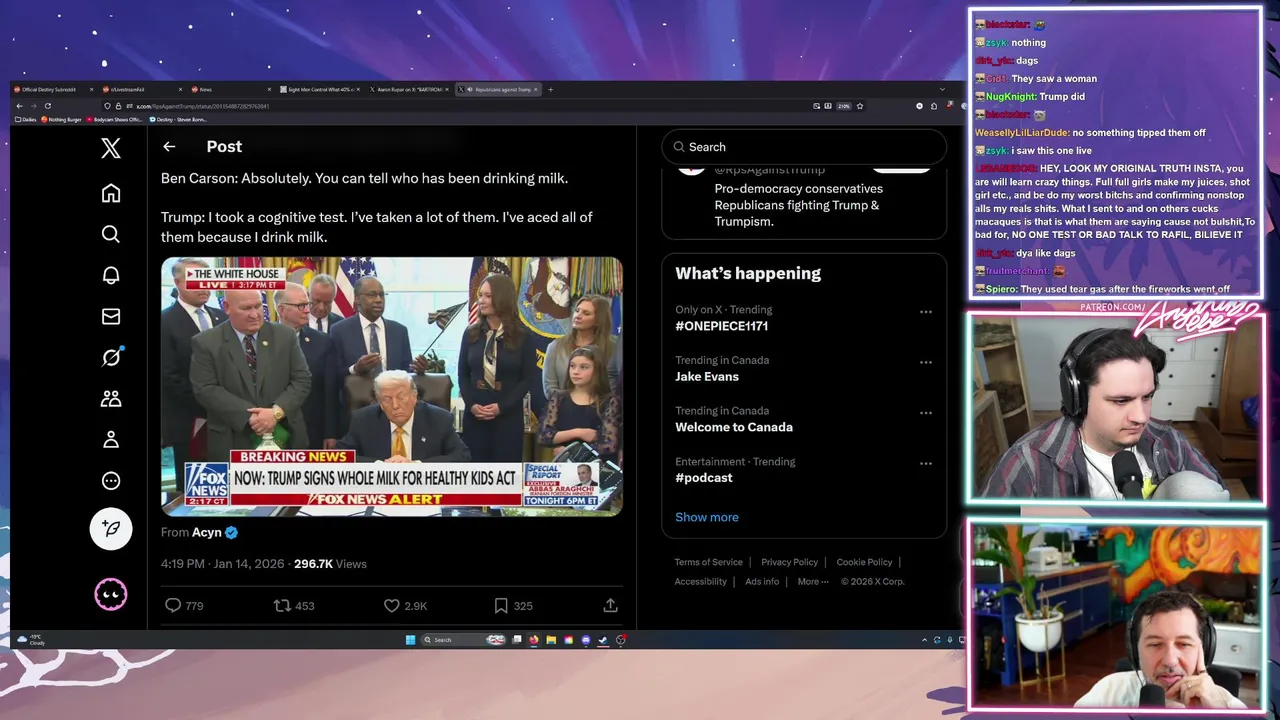Image resolution: width=1280 pixels, height=720 pixels.
Task: Switch to Official Destiny Subreddit tab
Action: pos(52,90)
